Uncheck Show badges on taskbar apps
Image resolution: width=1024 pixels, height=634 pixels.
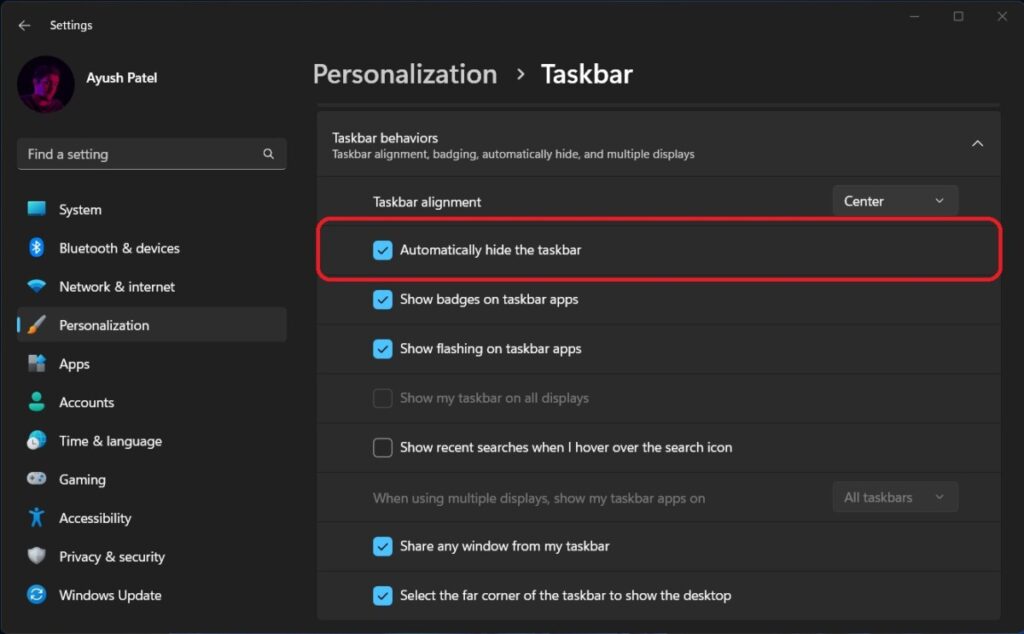pos(382,299)
